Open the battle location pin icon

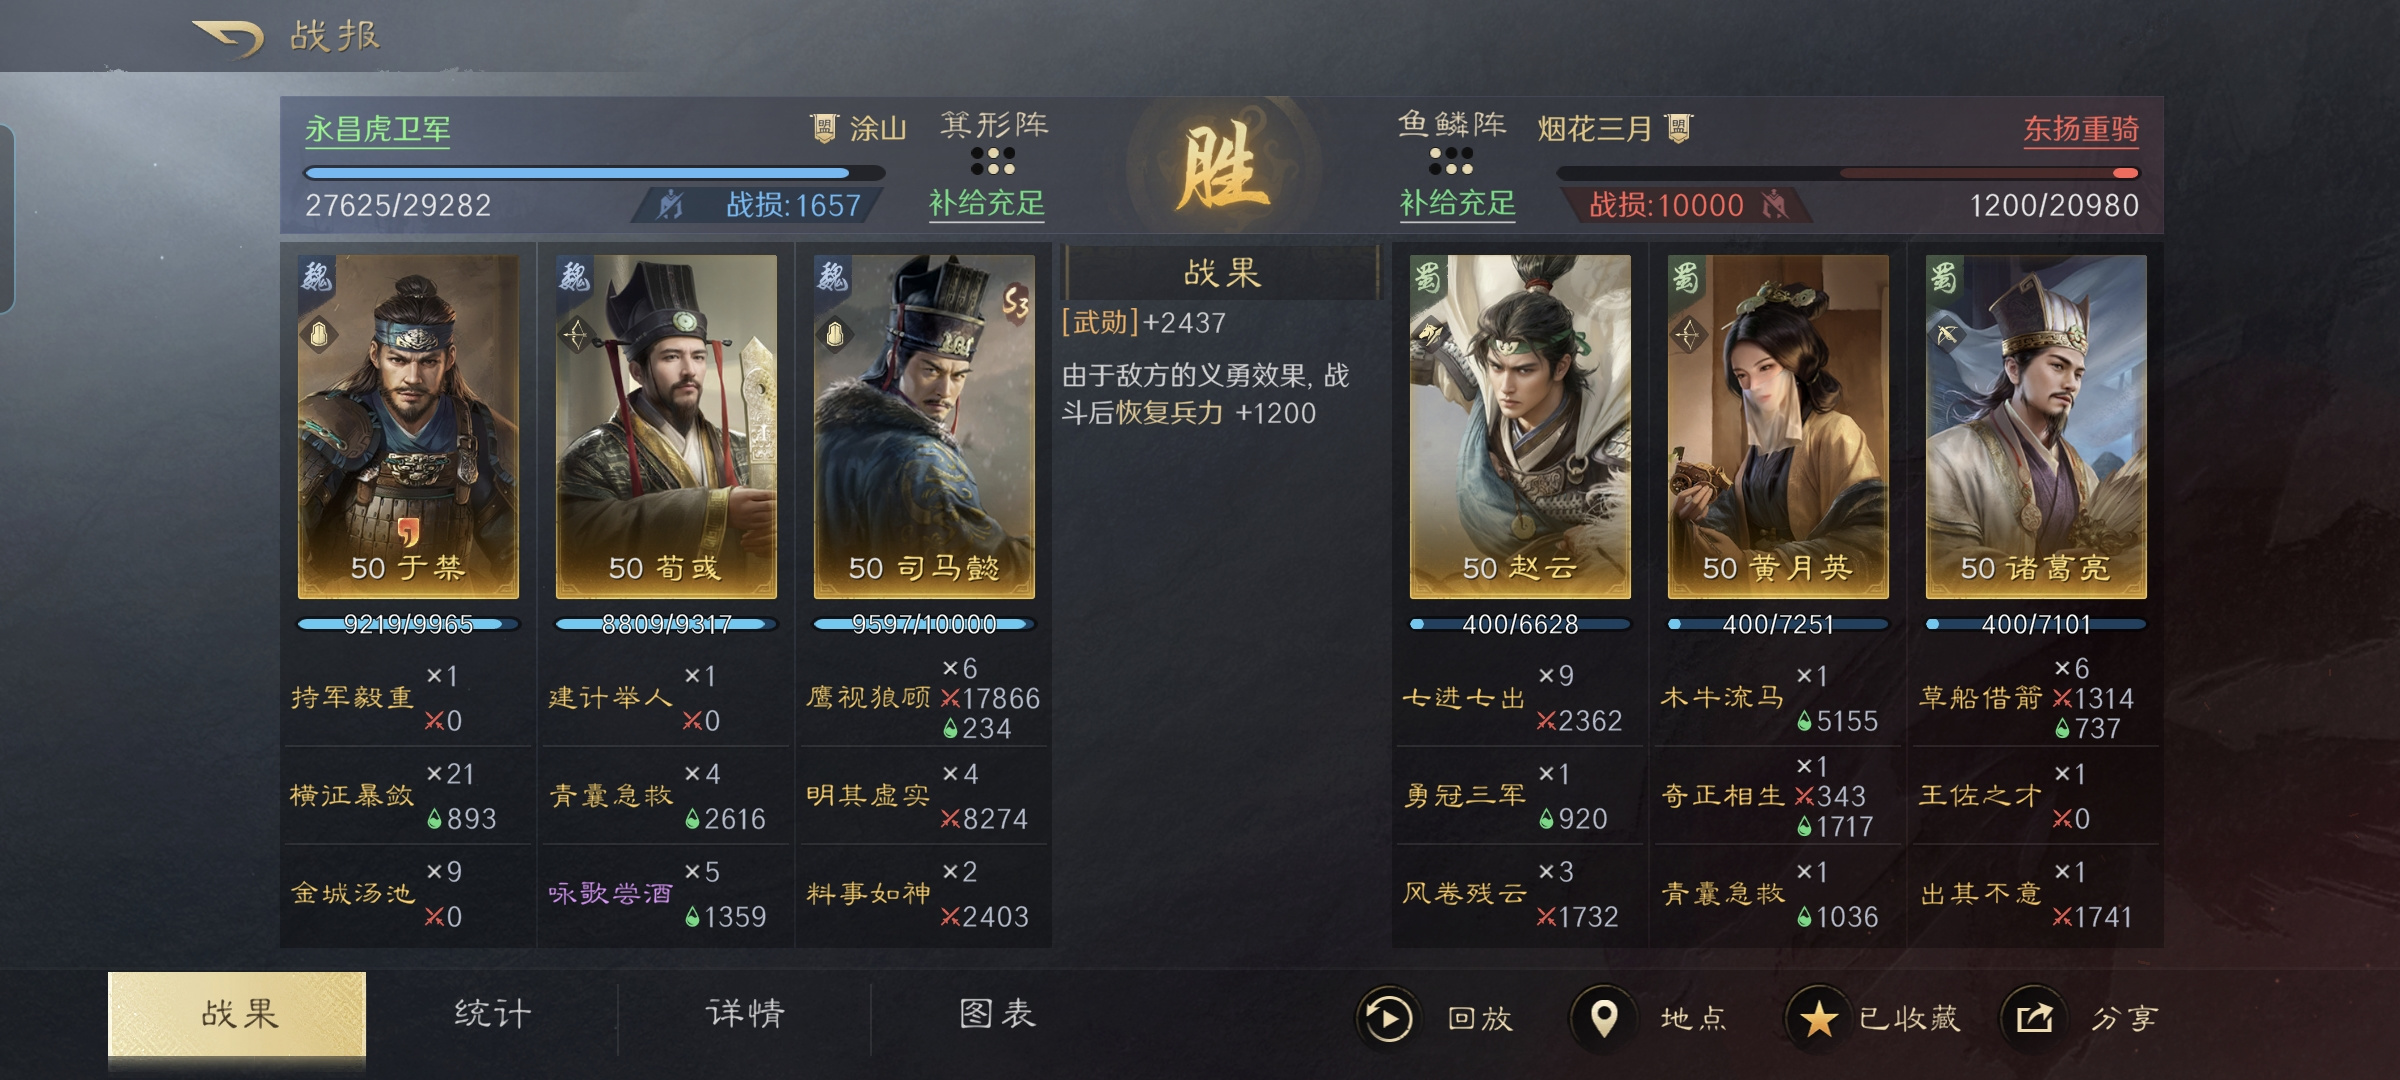(1603, 1018)
